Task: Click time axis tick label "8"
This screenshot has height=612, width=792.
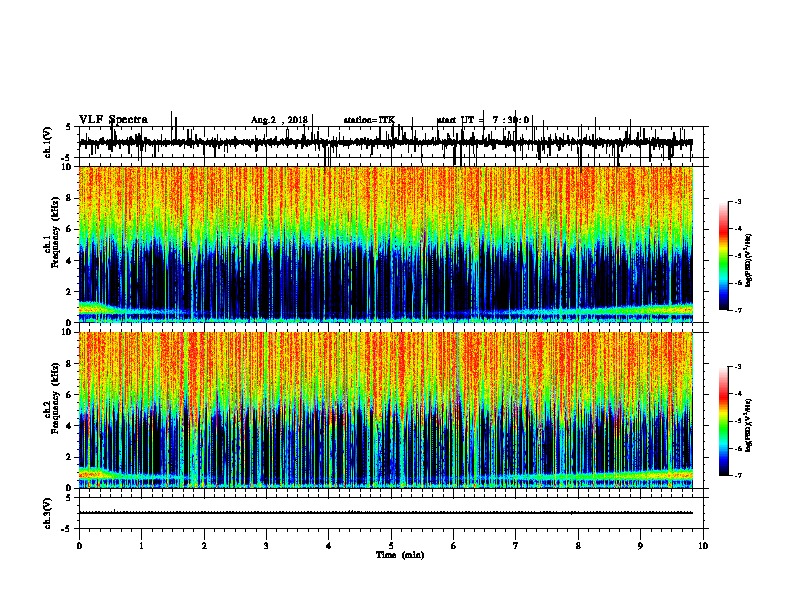Action: click(x=578, y=546)
